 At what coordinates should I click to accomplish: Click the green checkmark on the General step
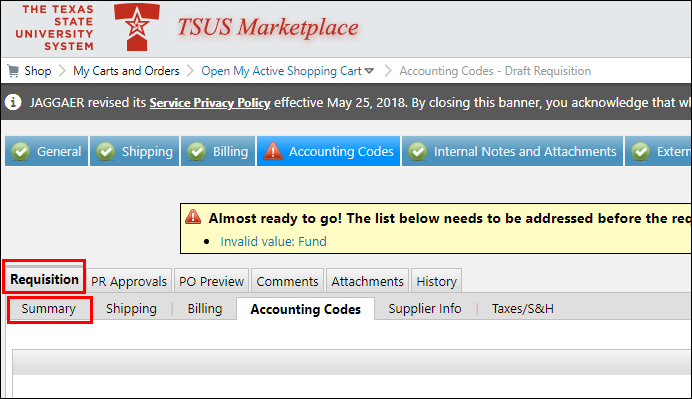pyautogui.click(x=21, y=151)
